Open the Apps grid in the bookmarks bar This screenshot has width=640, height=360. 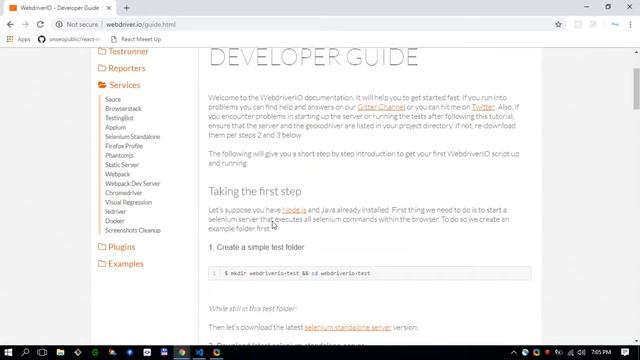pyautogui.click(x=18, y=39)
